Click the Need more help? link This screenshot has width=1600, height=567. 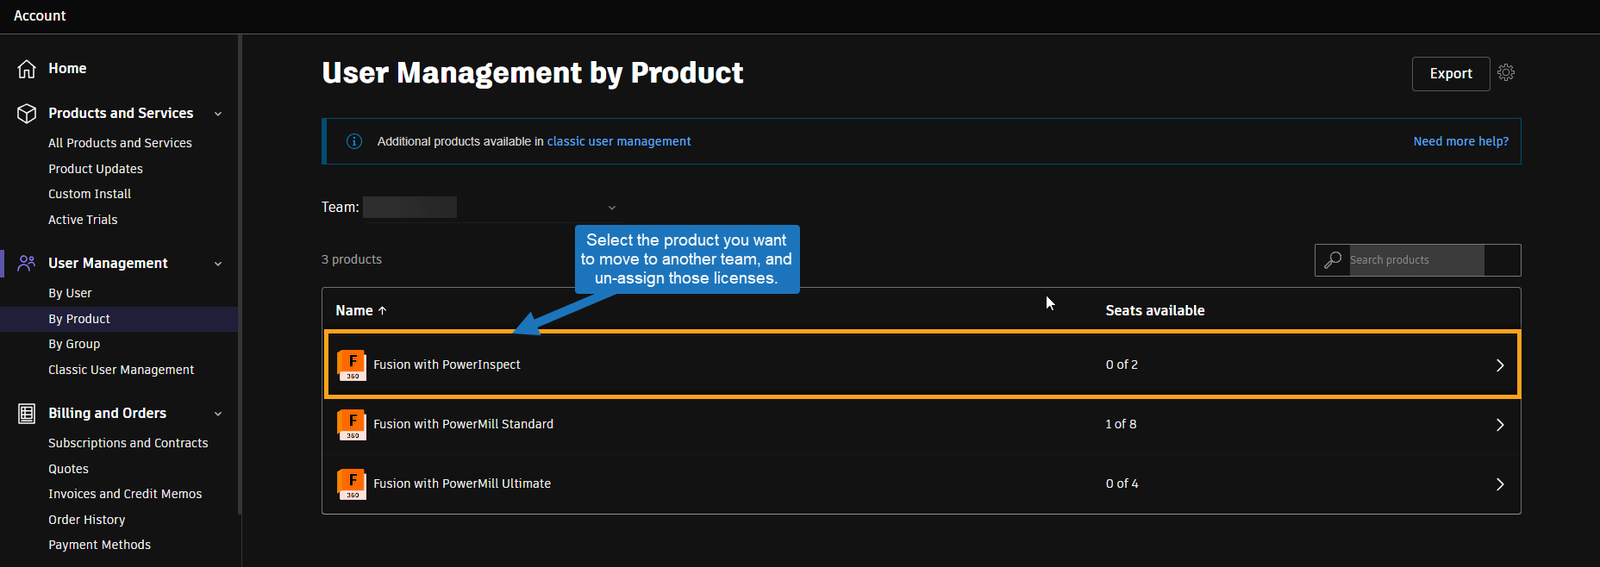coord(1461,142)
